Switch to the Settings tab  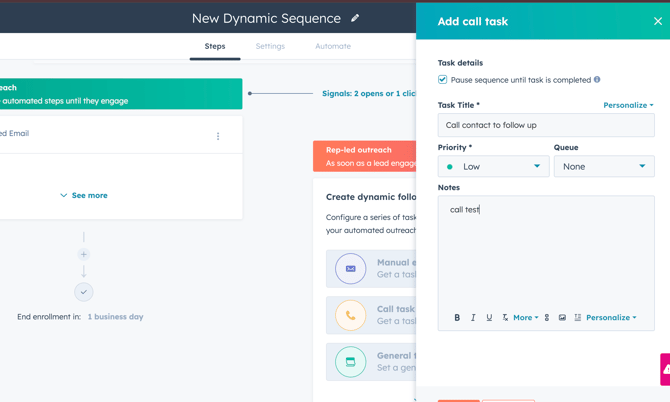pos(270,46)
